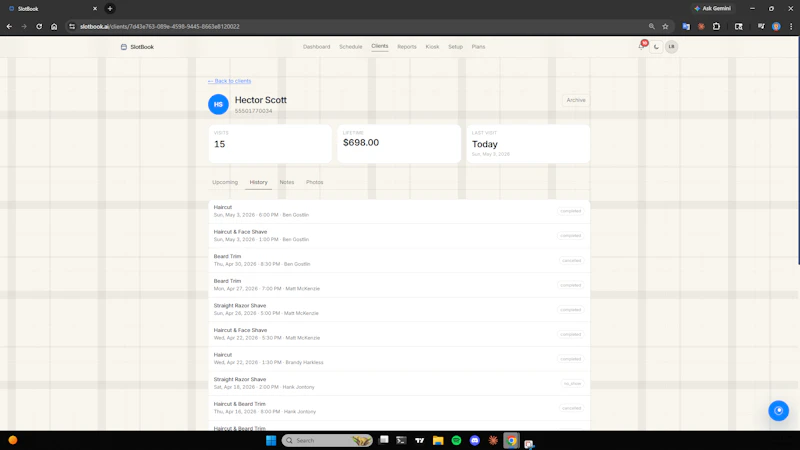The width and height of the screenshot is (800, 450).
Task: Open the Haircut May 3 6:00 PM entry
Action: point(399,211)
